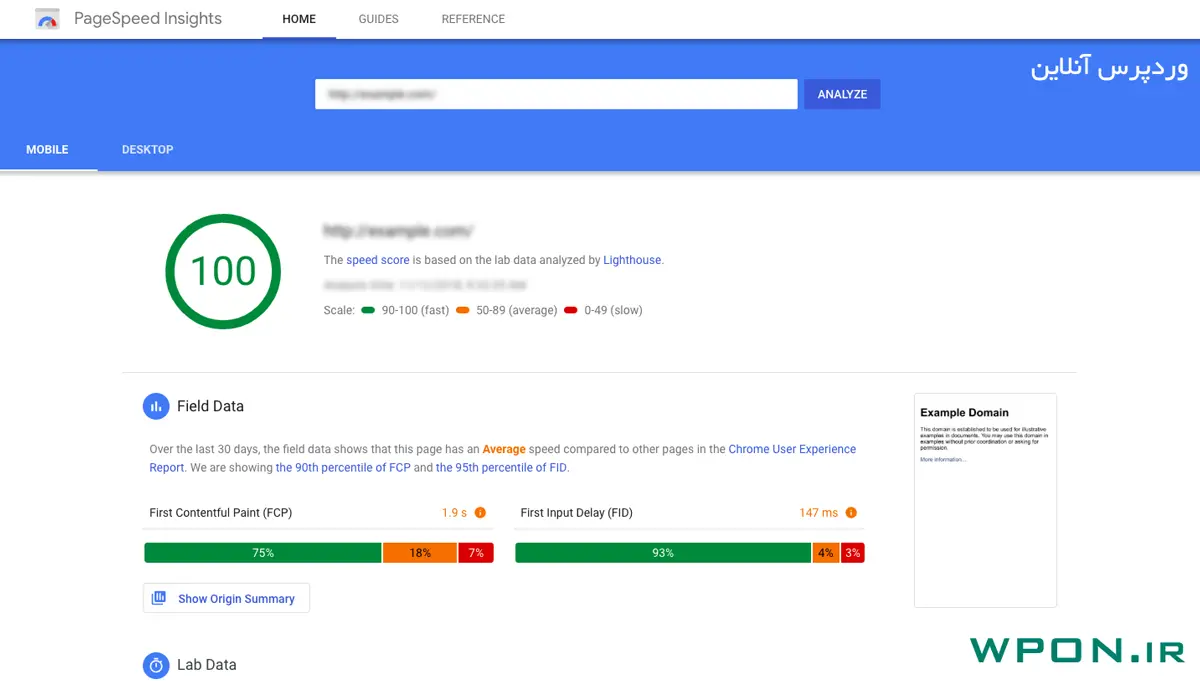Viewport: 1200px width, 682px height.
Task: Open the Reference menu item
Action: (x=473, y=19)
